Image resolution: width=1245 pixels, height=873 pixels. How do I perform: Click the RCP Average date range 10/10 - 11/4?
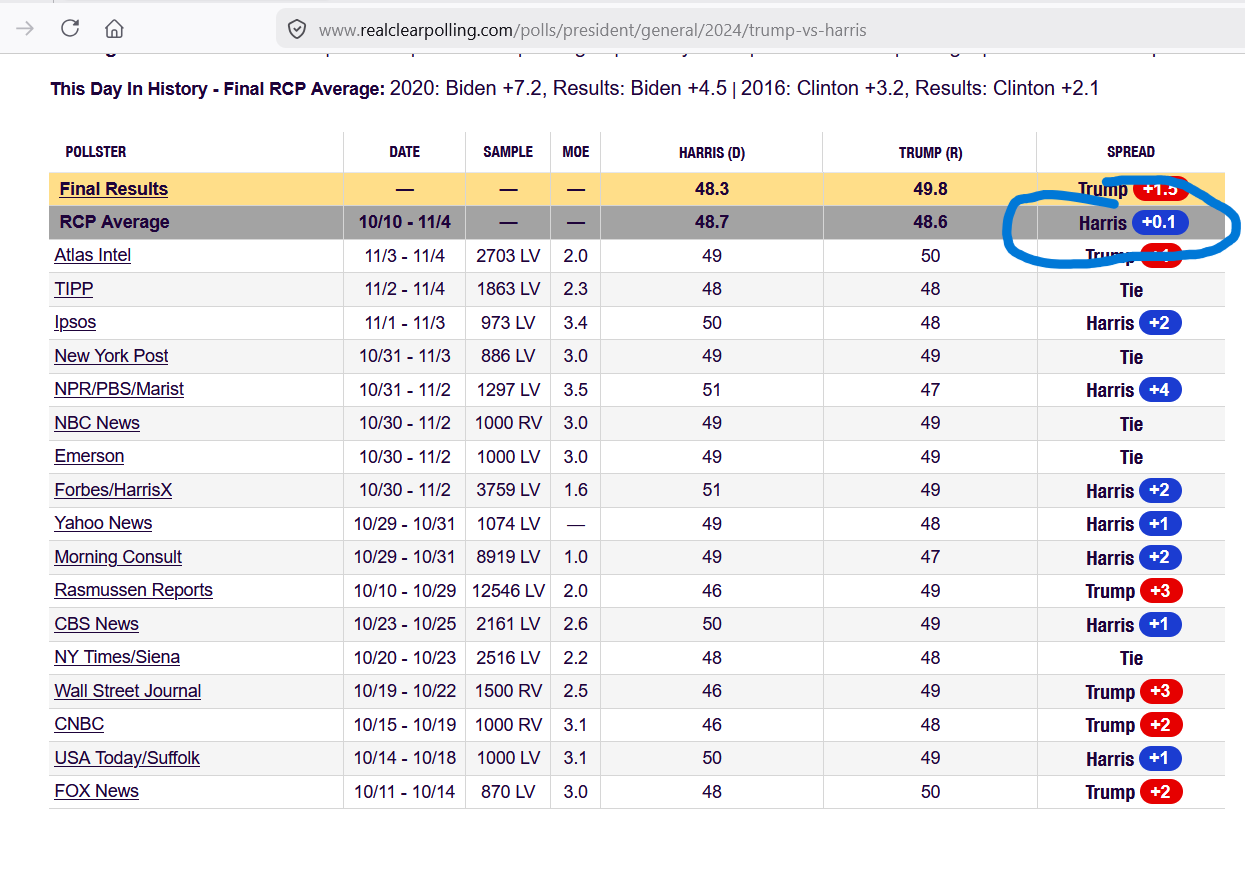point(405,222)
